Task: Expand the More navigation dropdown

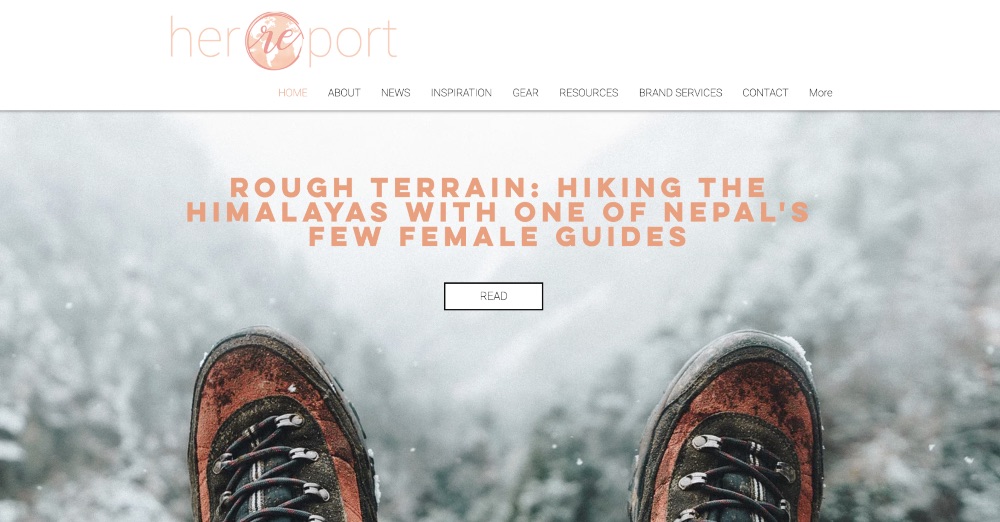Action: coord(820,93)
